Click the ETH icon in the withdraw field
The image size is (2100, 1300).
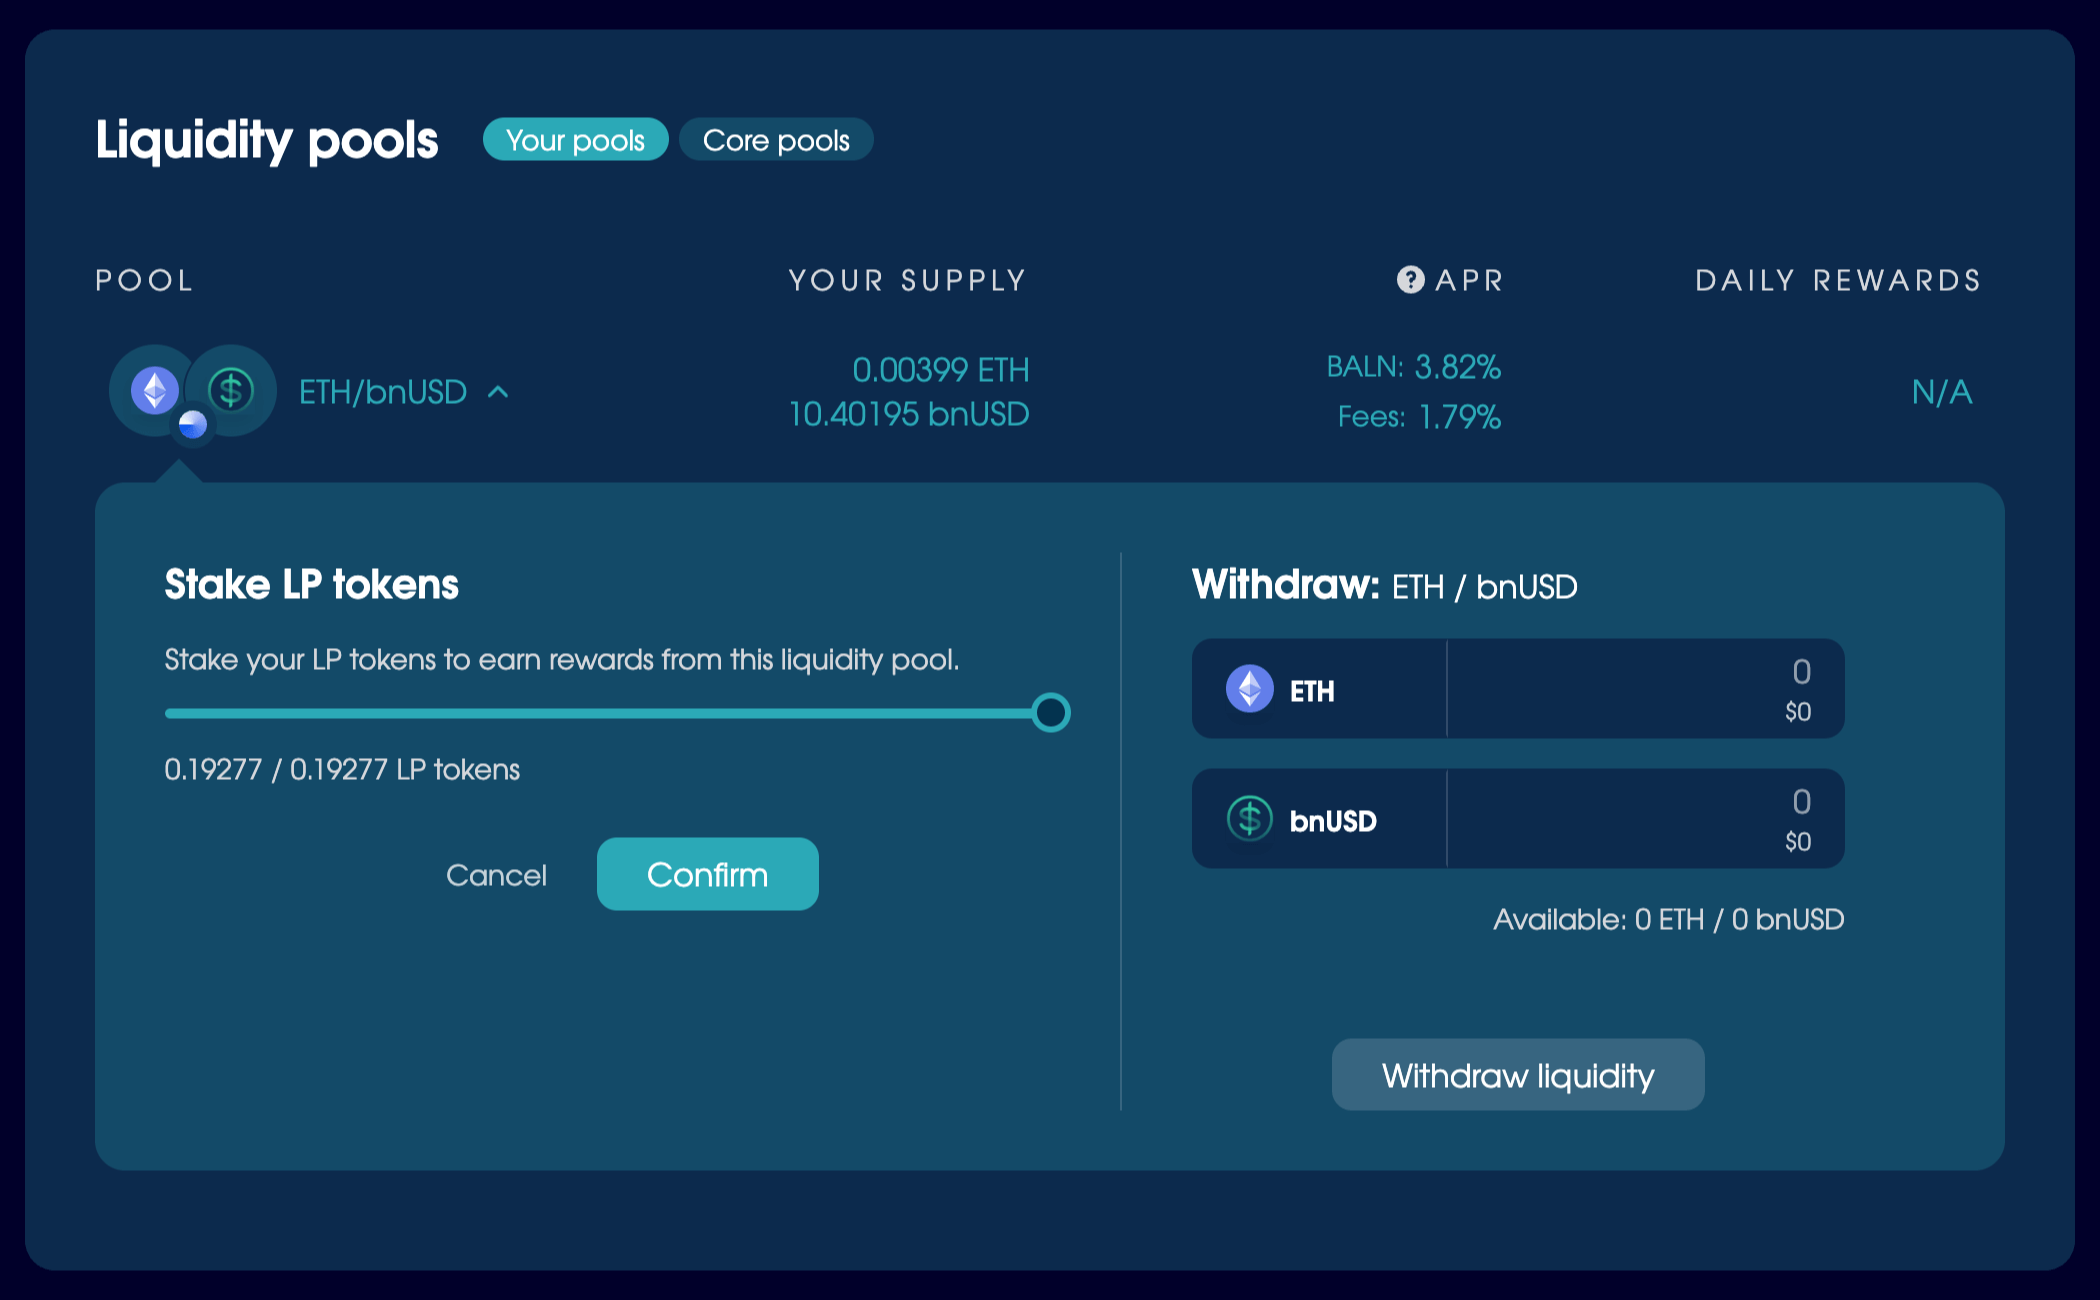[x=1249, y=689]
